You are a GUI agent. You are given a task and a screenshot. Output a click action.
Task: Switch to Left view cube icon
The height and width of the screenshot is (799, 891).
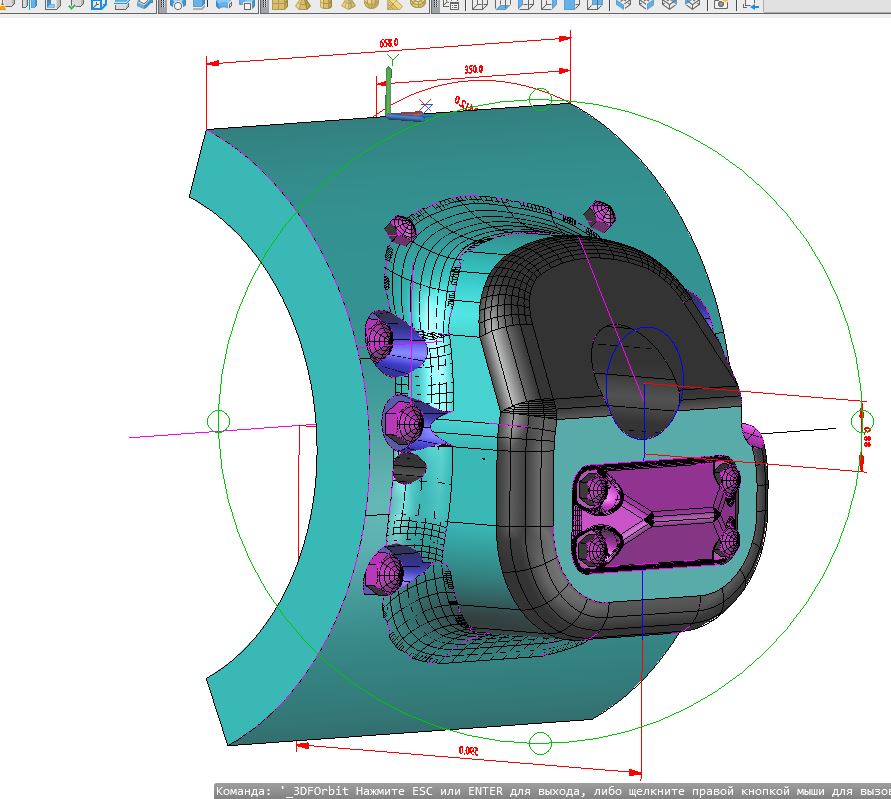pyautogui.click(x=526, y=5)
